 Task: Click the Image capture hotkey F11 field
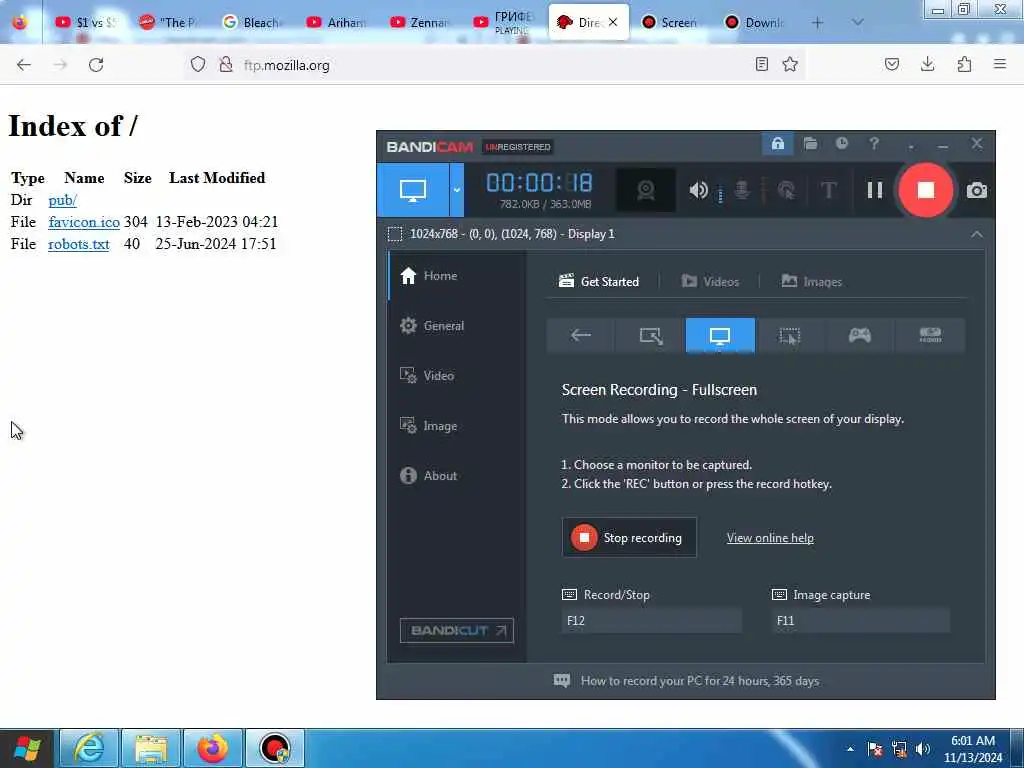coord(860,620)
